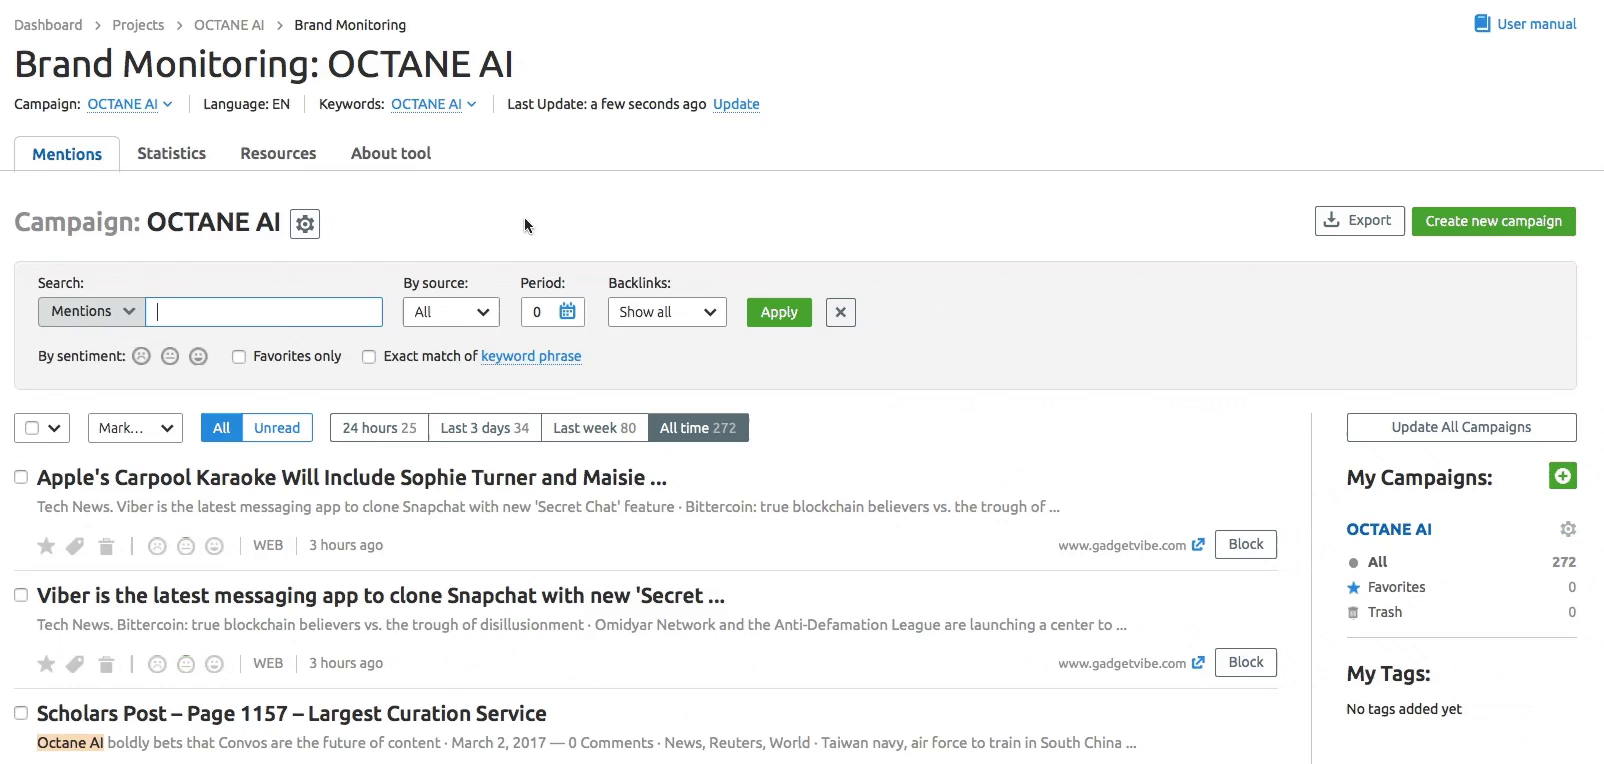Open the Mentions search type dropdown

[92, 312]
